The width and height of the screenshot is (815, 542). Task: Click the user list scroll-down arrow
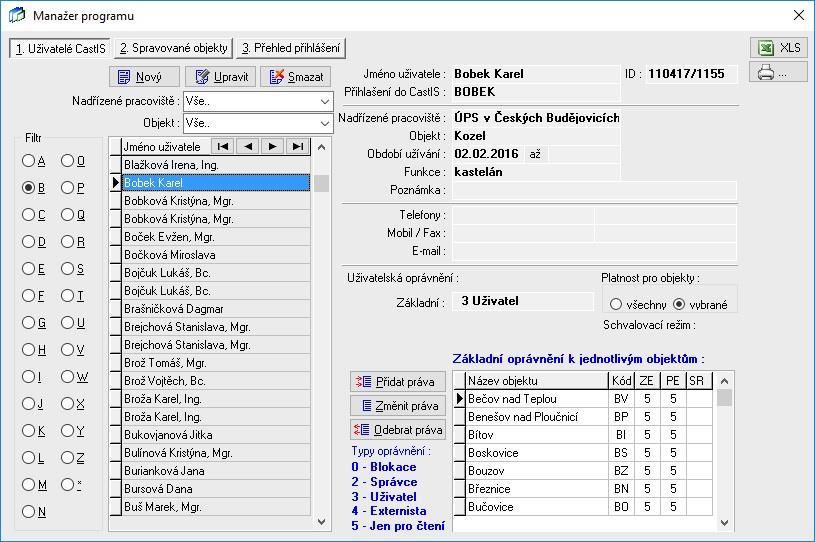coord(322,521)
